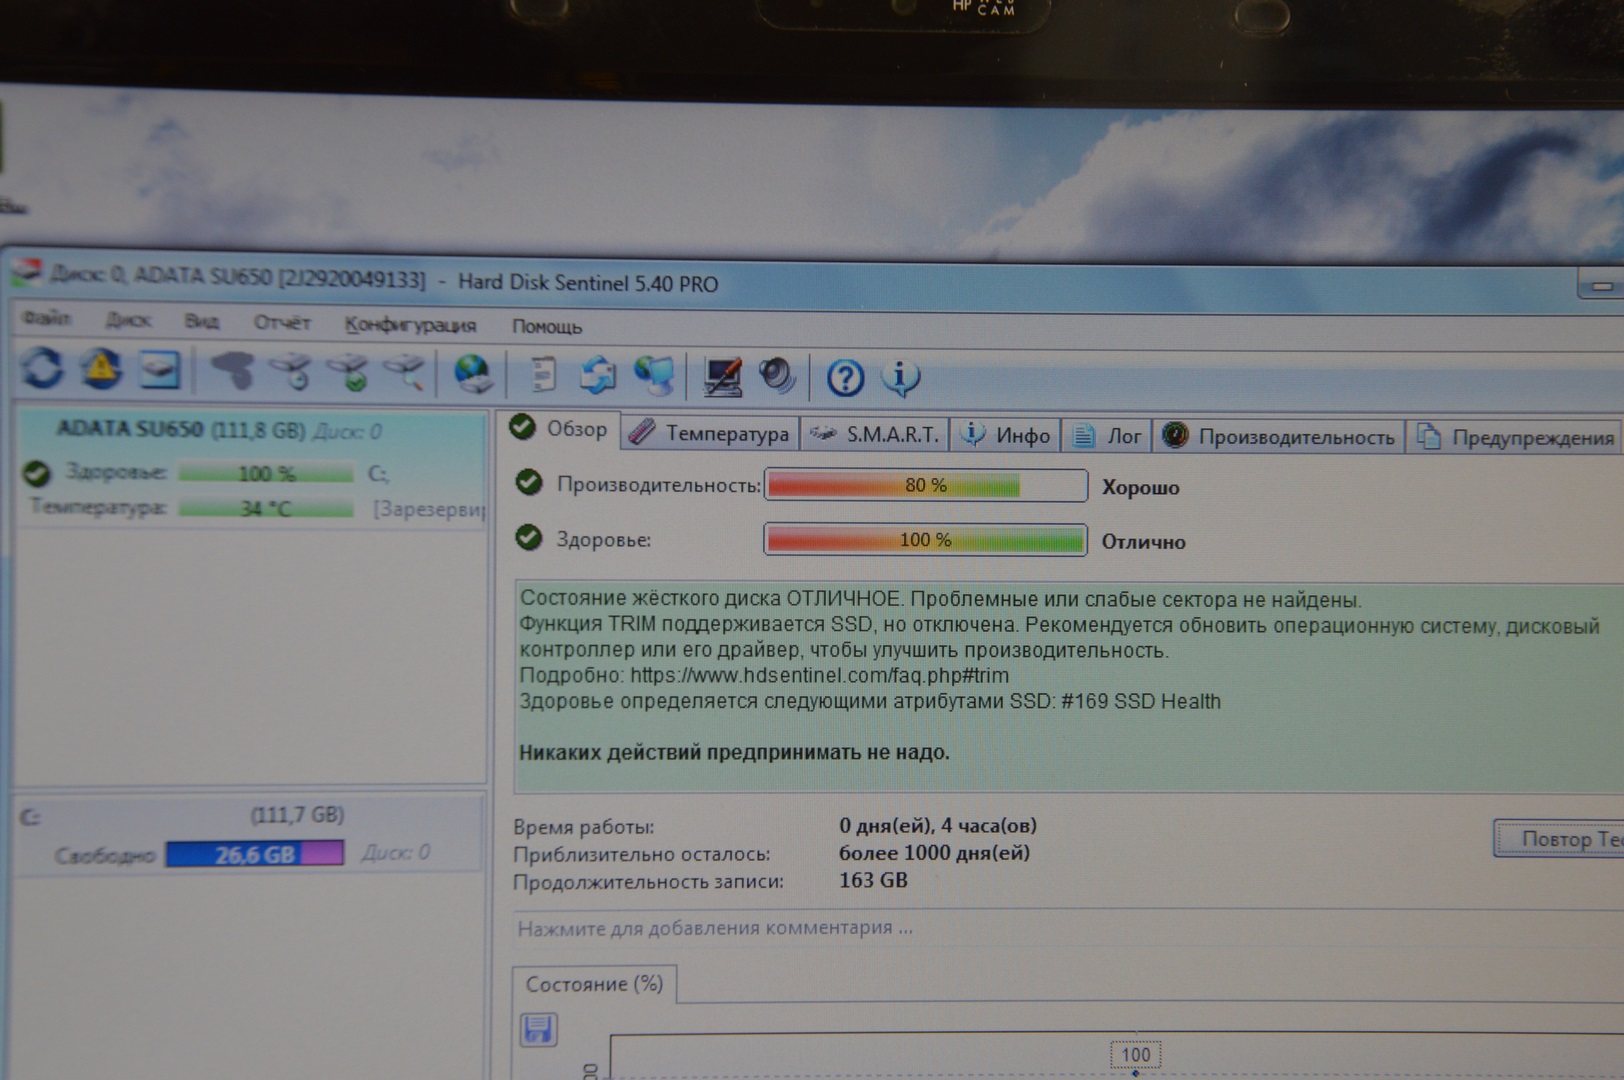Screen dimensions: 1624x1080
Task: Open about via blue info bubble icon
Action: [x=900, y=377]
